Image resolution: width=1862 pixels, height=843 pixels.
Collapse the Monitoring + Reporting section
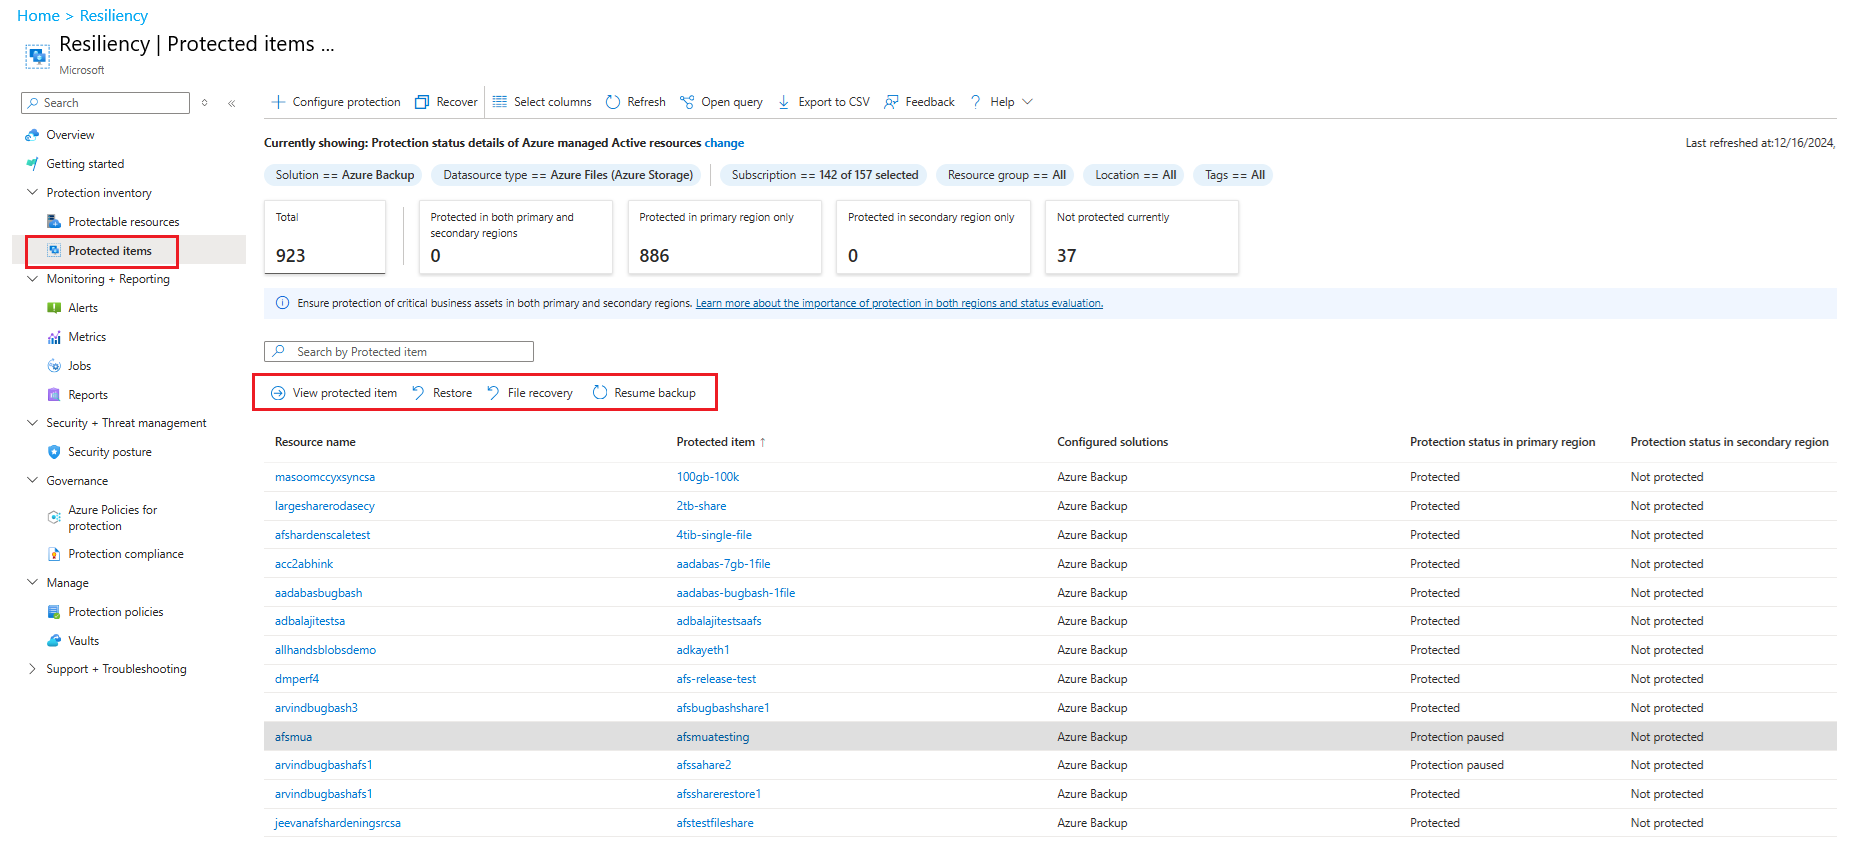(32, 279)
